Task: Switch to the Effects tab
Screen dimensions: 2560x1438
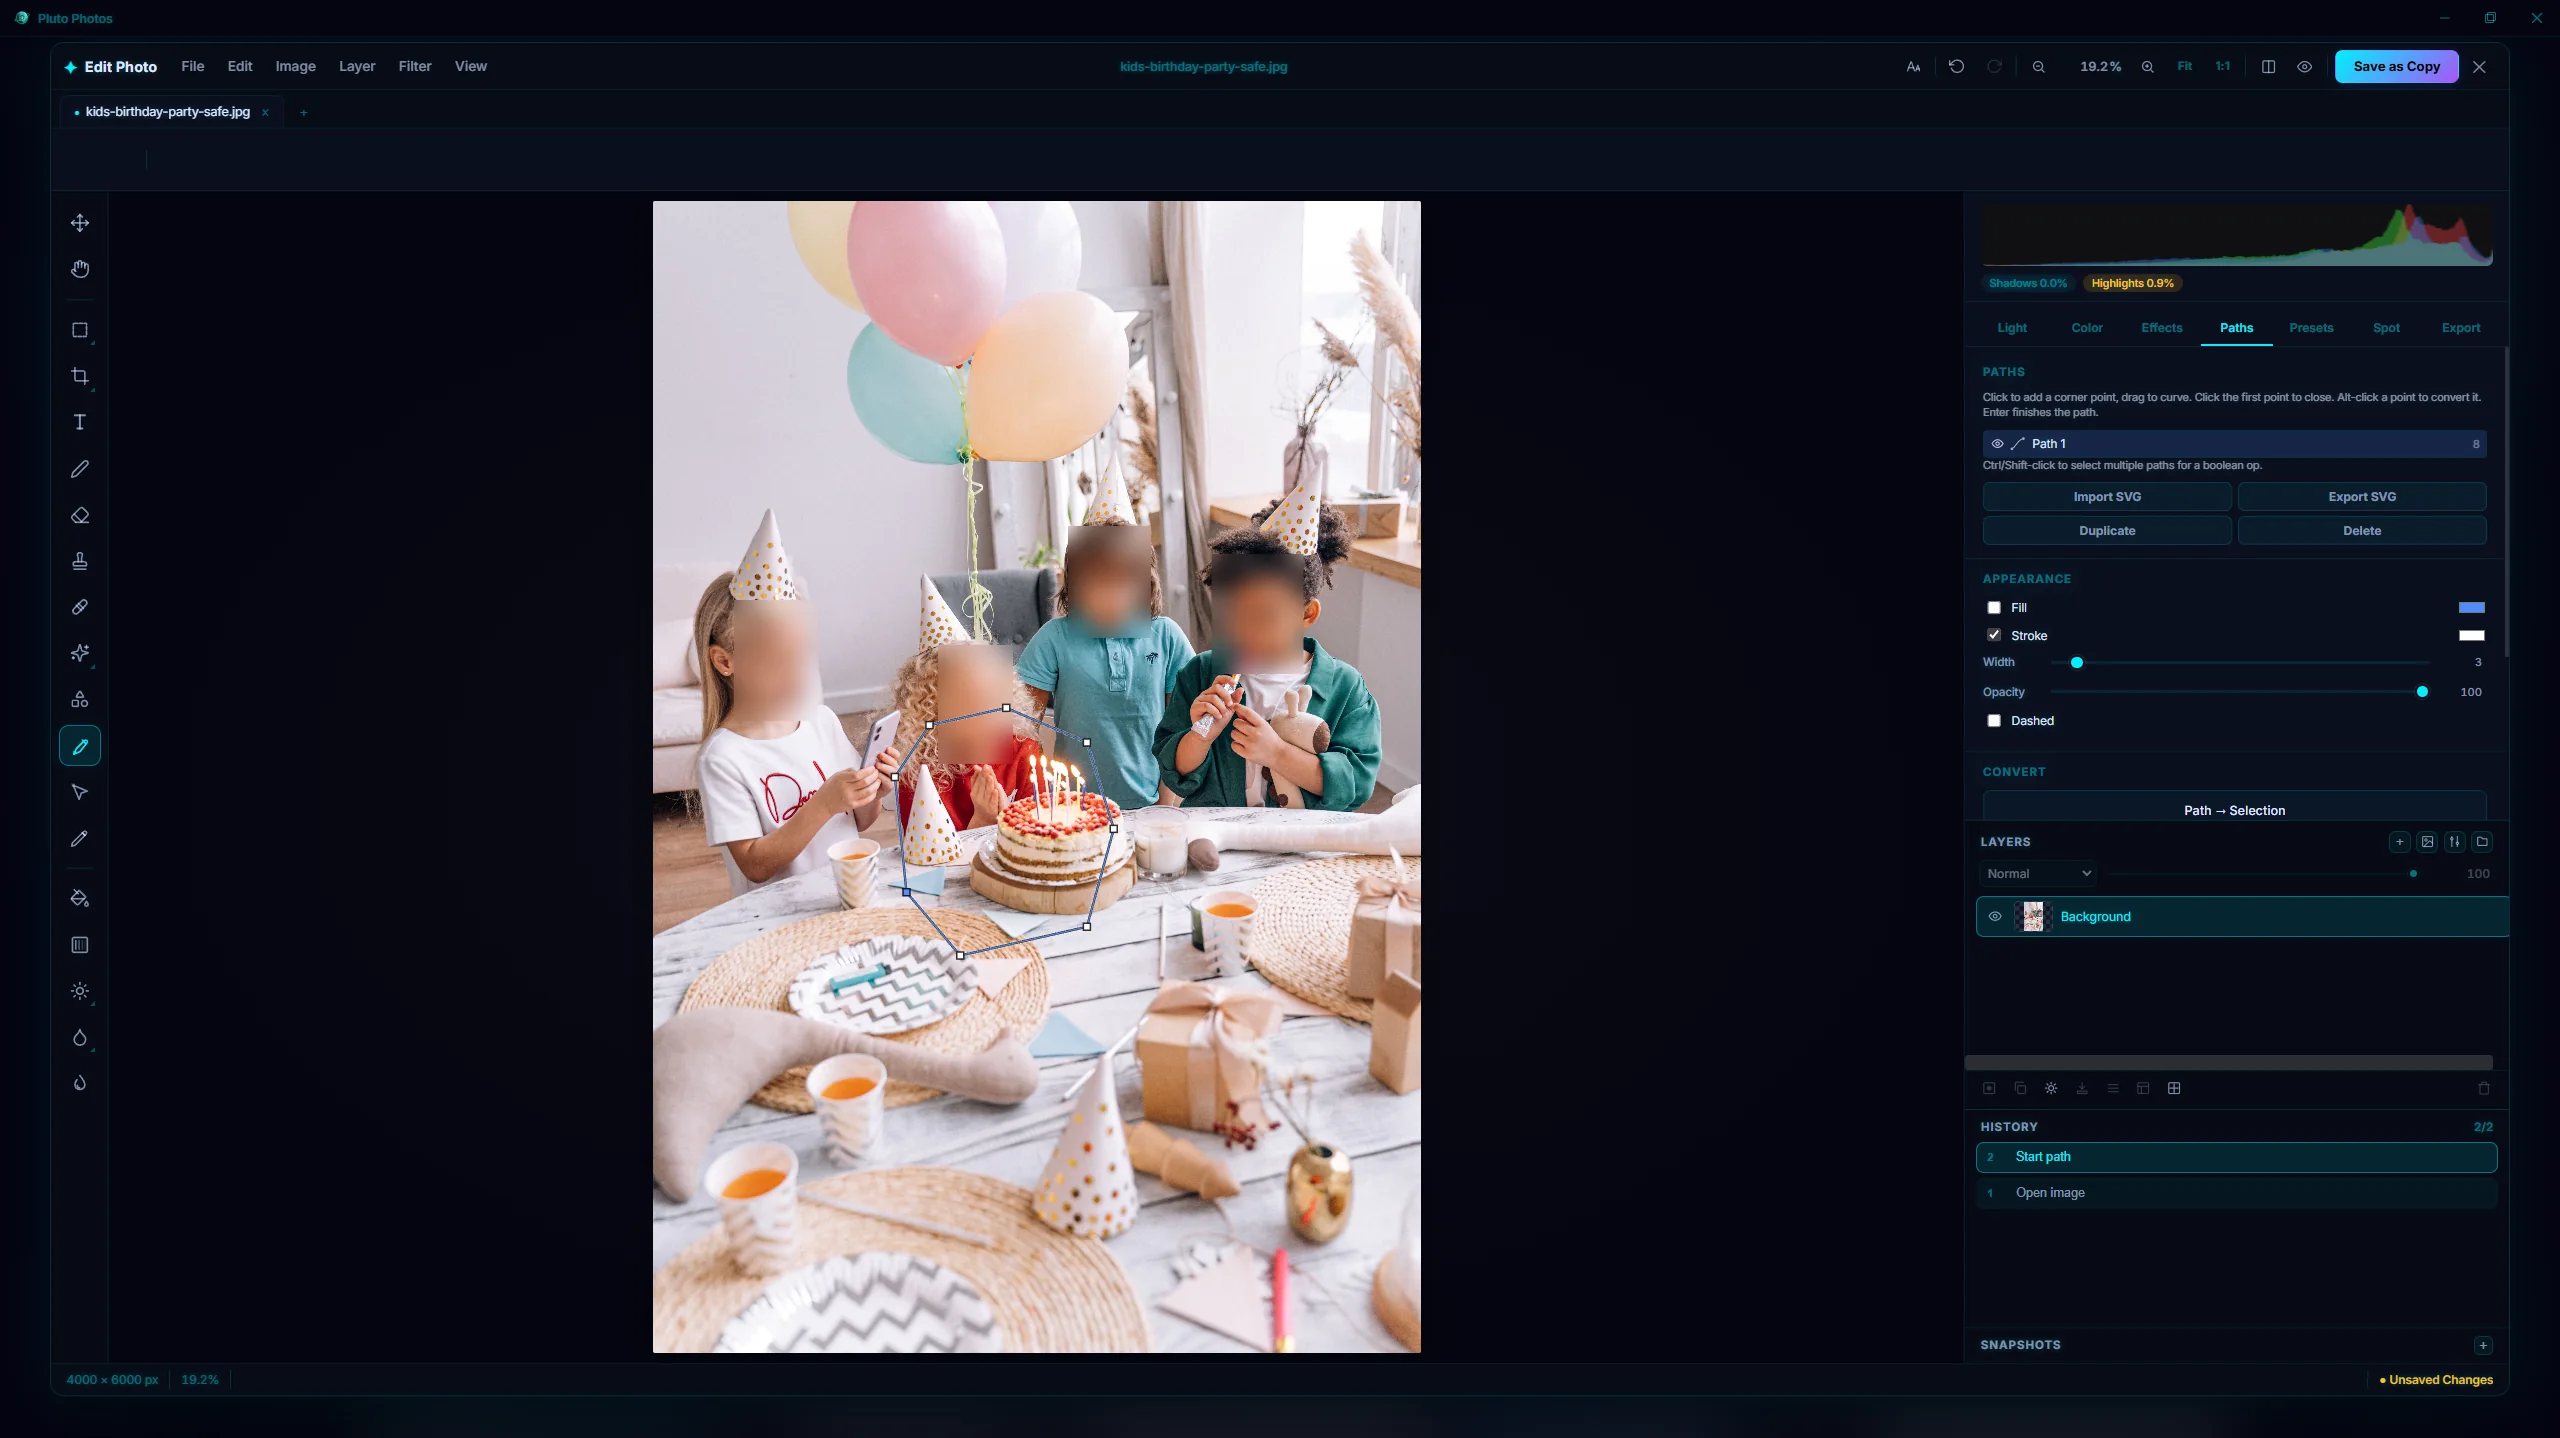Action: (x=2162, y=328)
